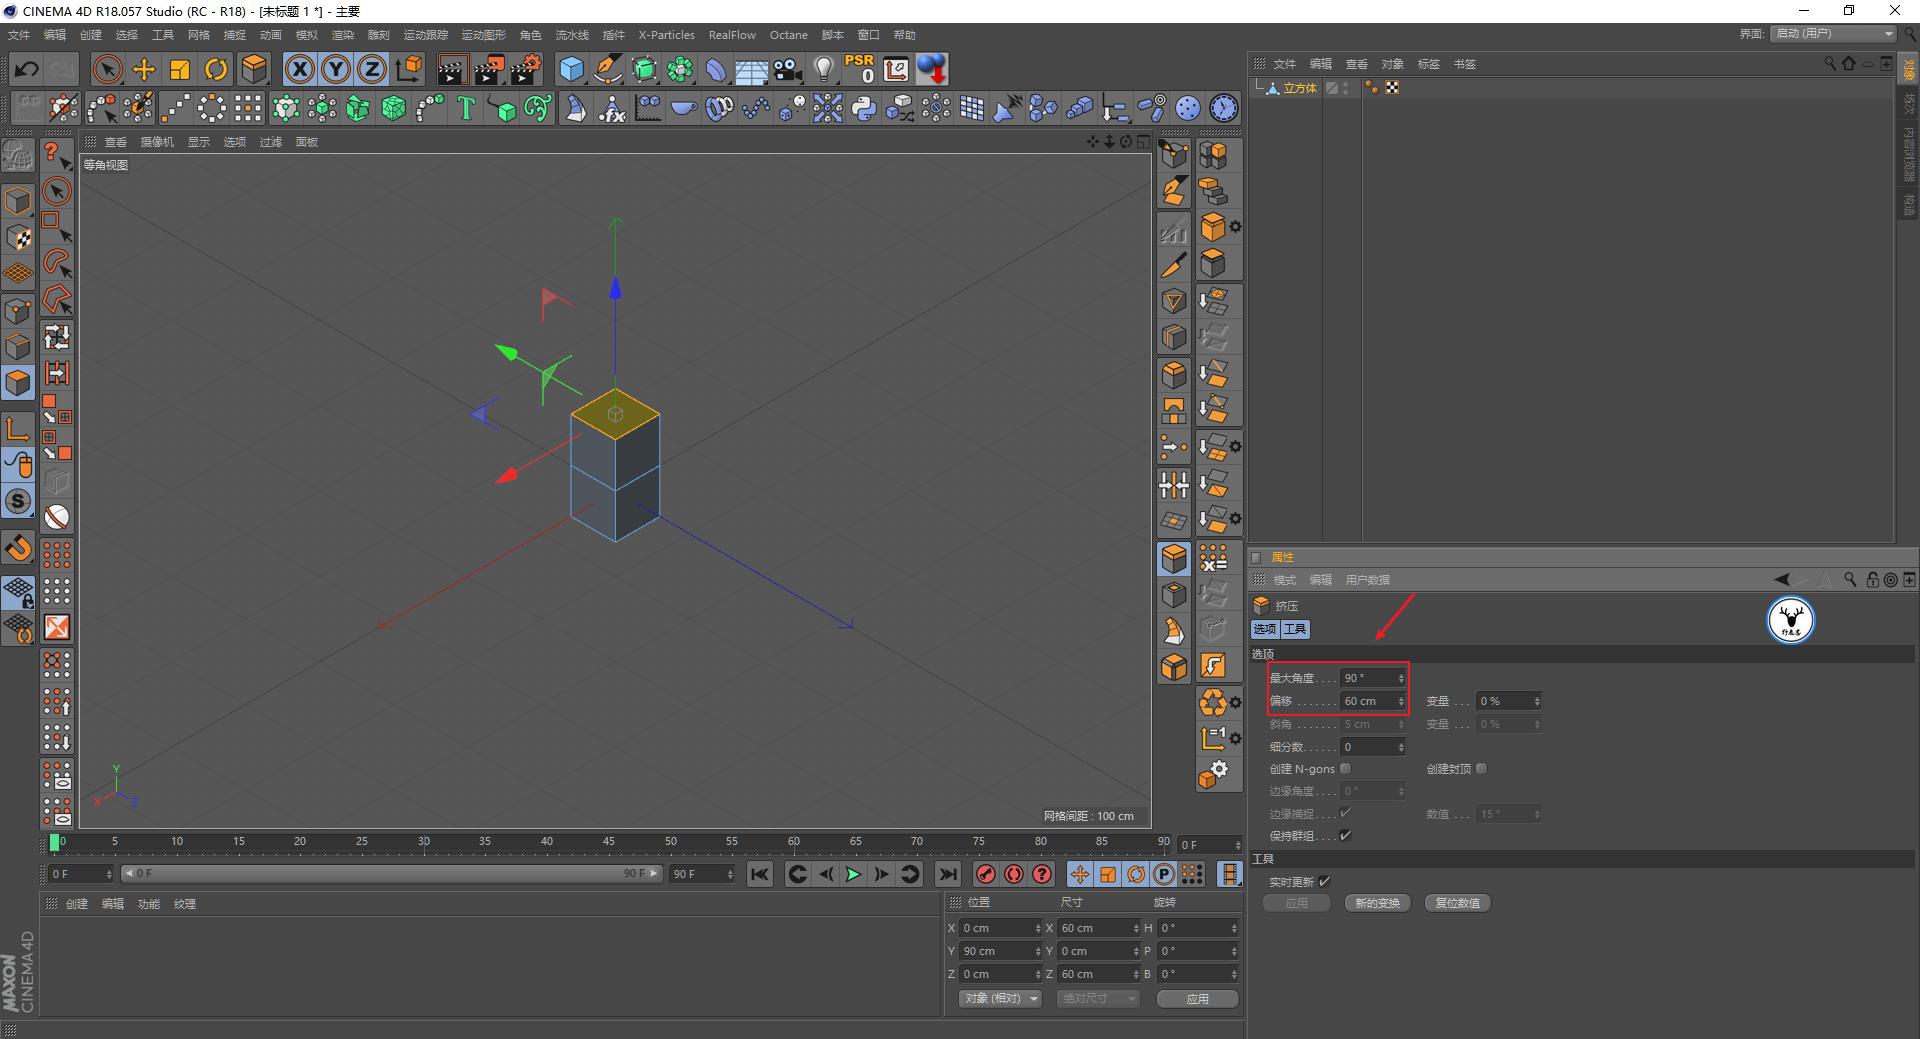Click the red Record active objects button
Screen dimensions: 1920x1039
tap(986, 874)
